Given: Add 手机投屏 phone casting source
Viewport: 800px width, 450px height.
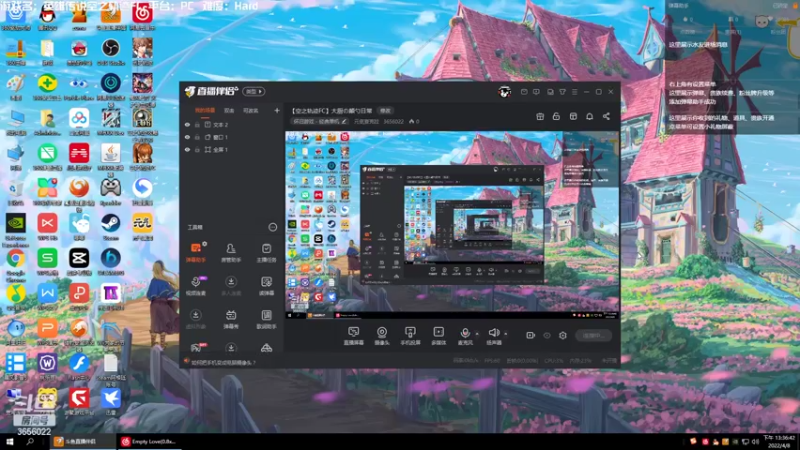Looking at the screenshot, I should point(410,336).
